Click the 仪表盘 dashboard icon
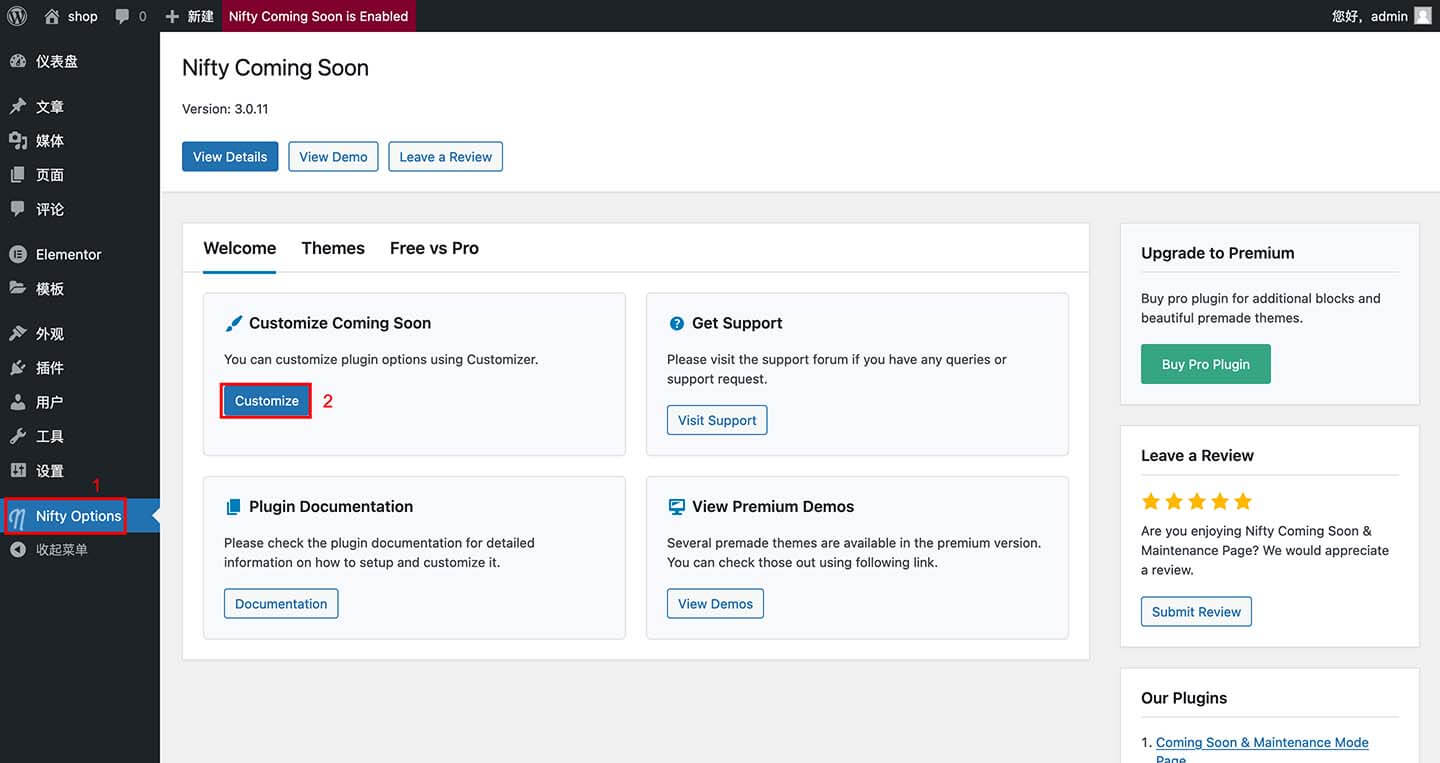Screen dimensions: 1440x763 coord(18,61)
